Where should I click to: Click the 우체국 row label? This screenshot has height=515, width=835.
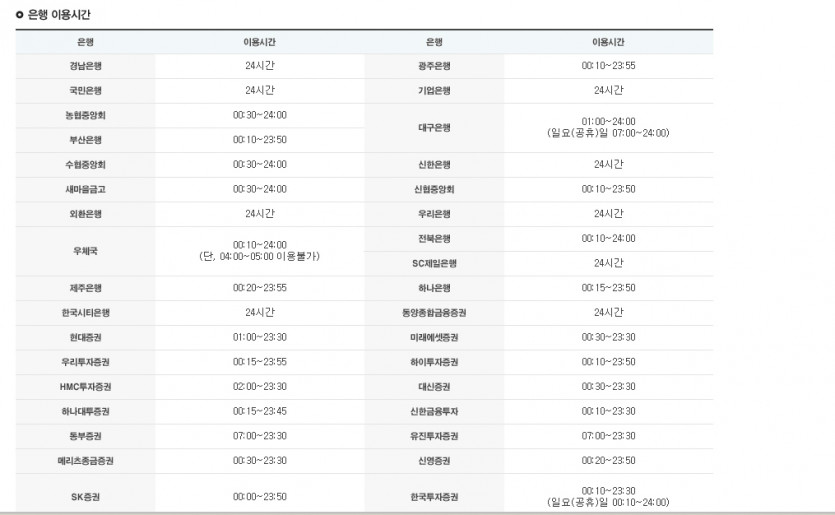click(85, 251)
